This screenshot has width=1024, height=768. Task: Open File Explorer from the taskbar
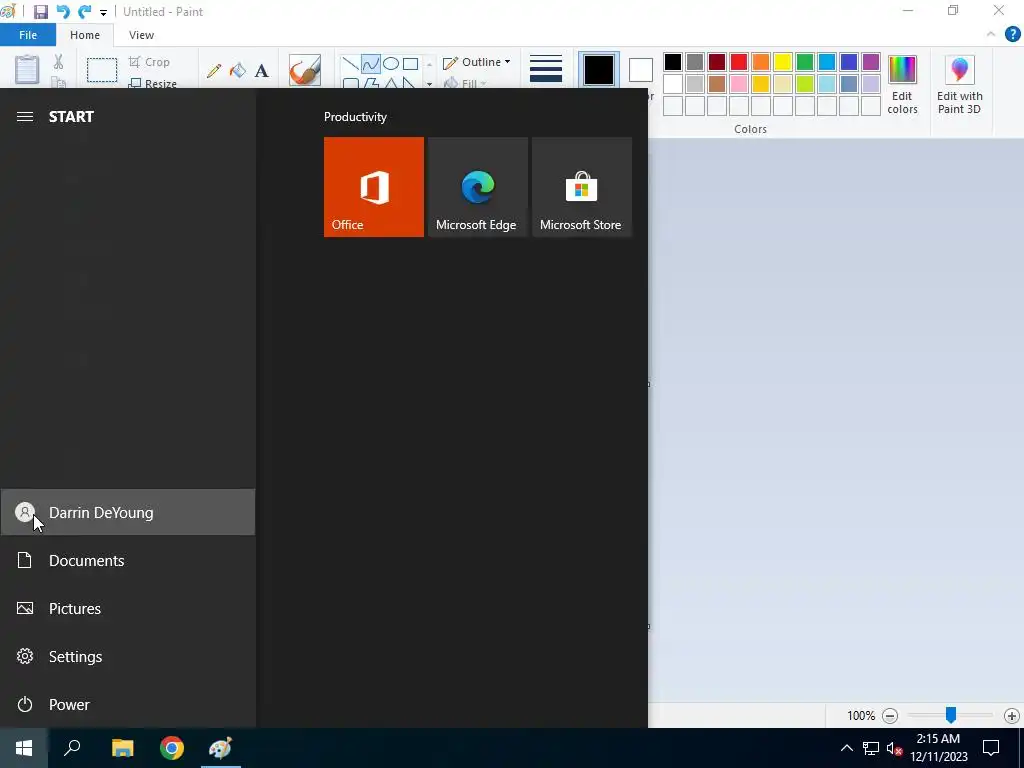[x=122, y=748]
